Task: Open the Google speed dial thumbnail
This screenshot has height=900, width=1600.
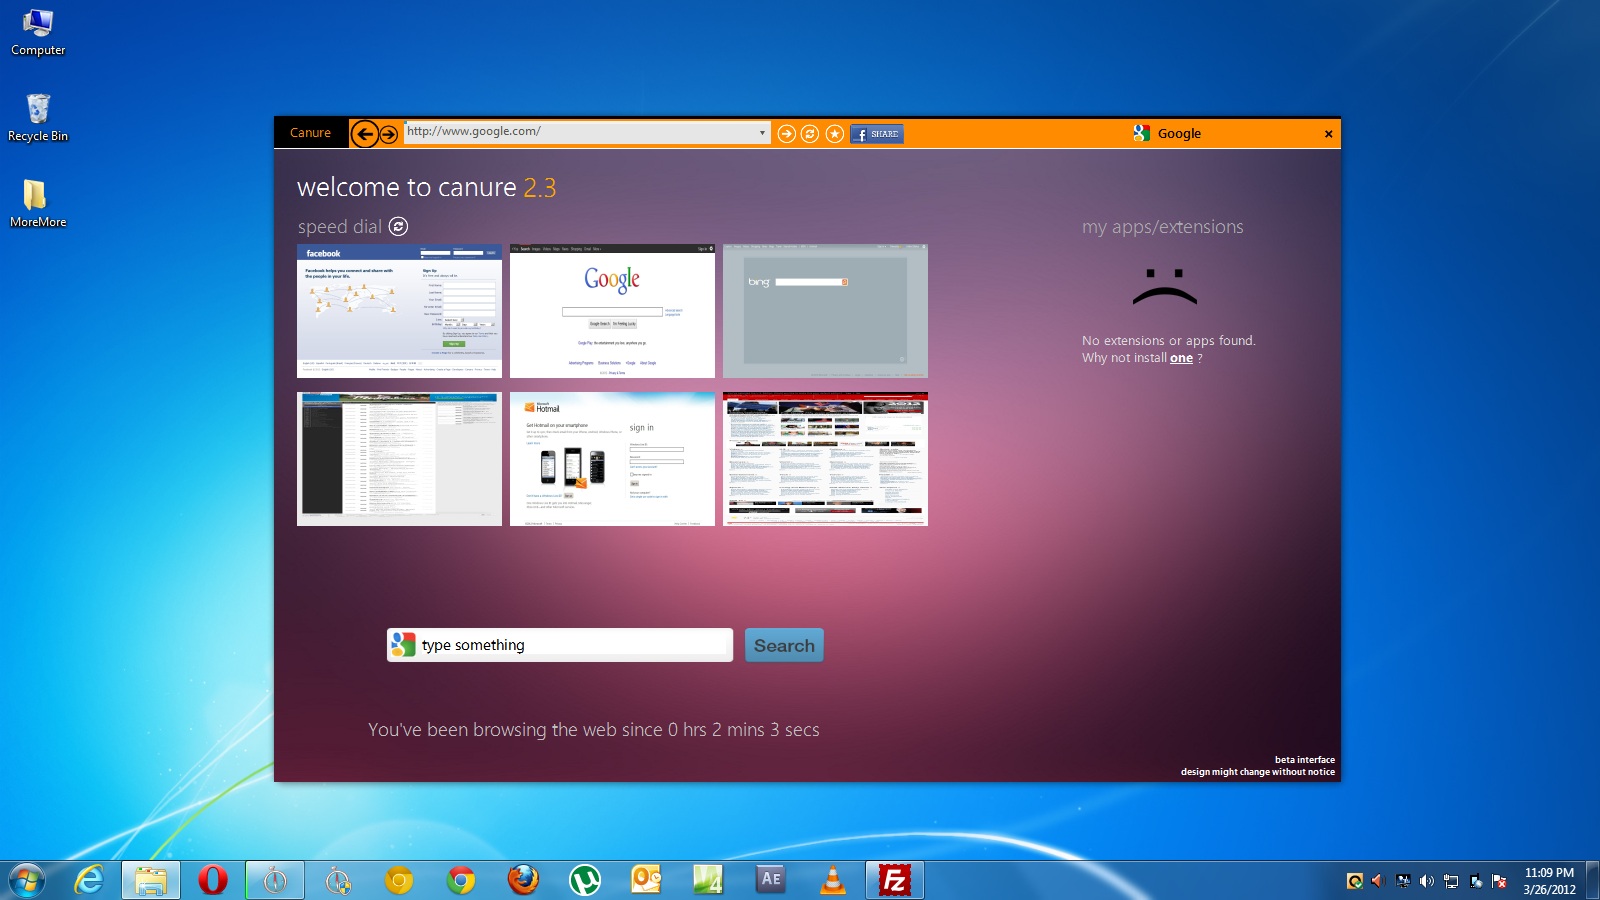Action: pyautogui.click(x=612, y=311)
